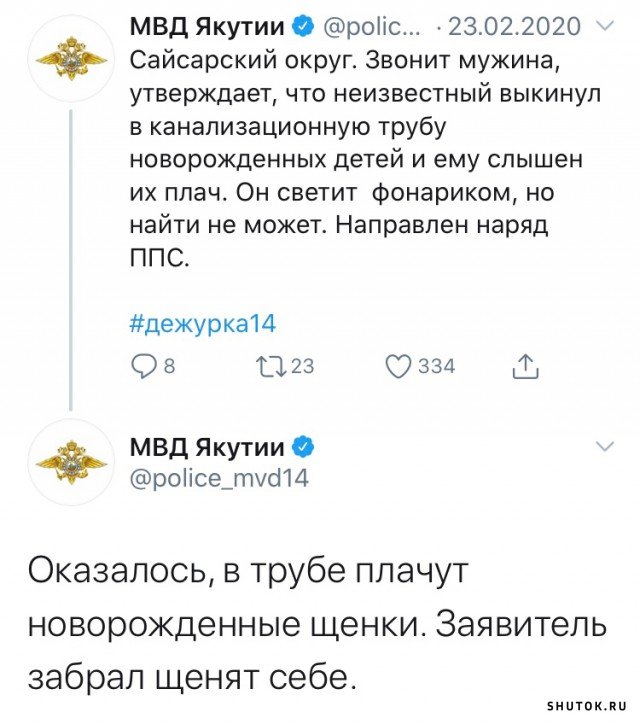Expand the chevron menu on the first tweet
The image size is (640, 724).
(605, 26)
